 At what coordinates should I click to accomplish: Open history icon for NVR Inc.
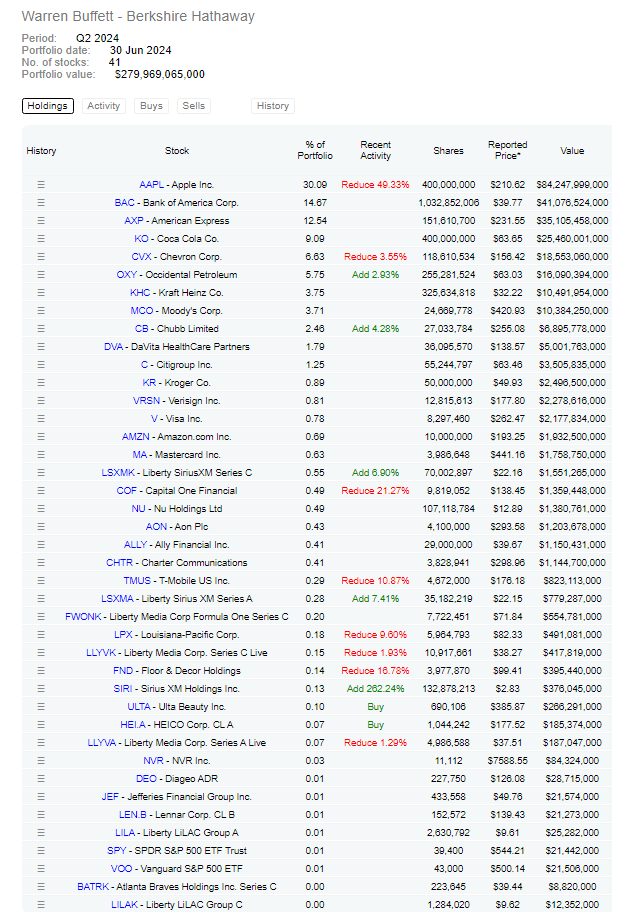coord(41,761)
